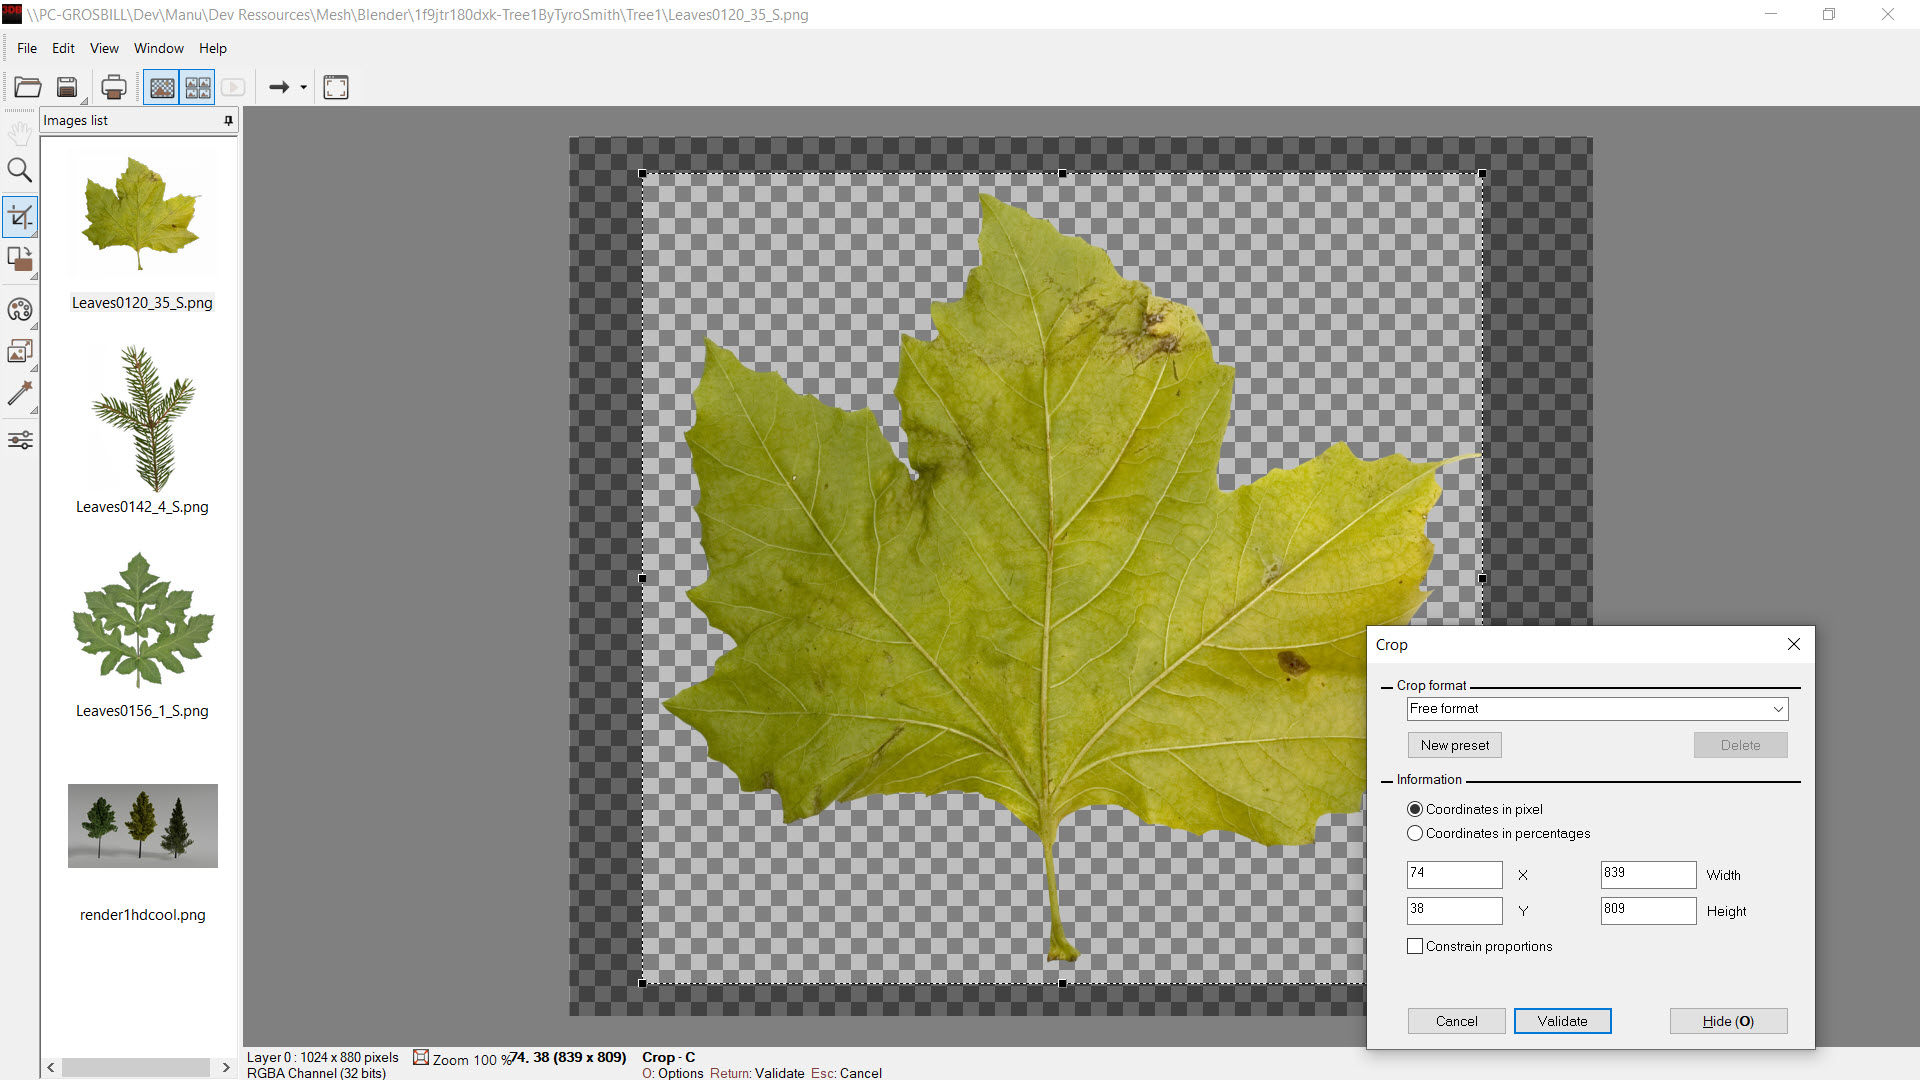Click the 'RGBA Channel (32 bits)' status text
The height and width of the screenshot is (1080, 1920).
(316, 1073)
